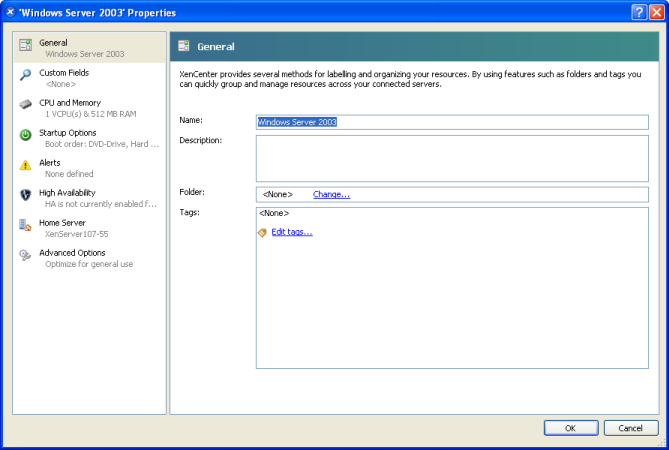Click the 'Tags:' field label
669x450 pixels.
pos(189,212)
